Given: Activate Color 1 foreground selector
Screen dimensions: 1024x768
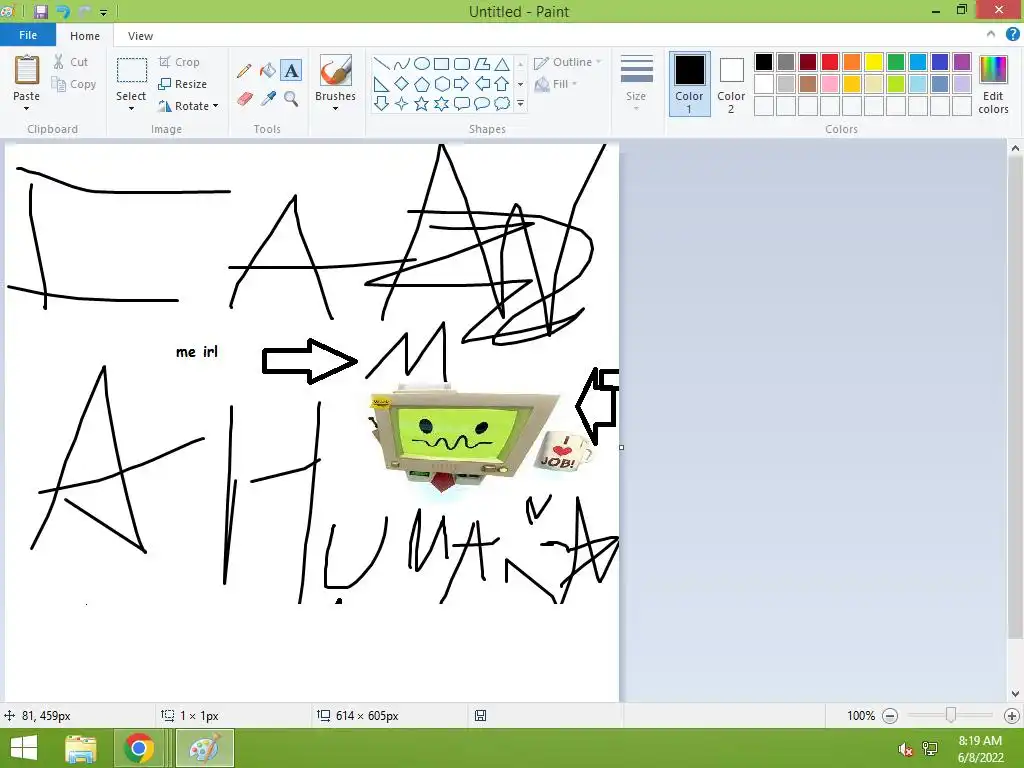Looking at the screenshot, I should (689, 84).
